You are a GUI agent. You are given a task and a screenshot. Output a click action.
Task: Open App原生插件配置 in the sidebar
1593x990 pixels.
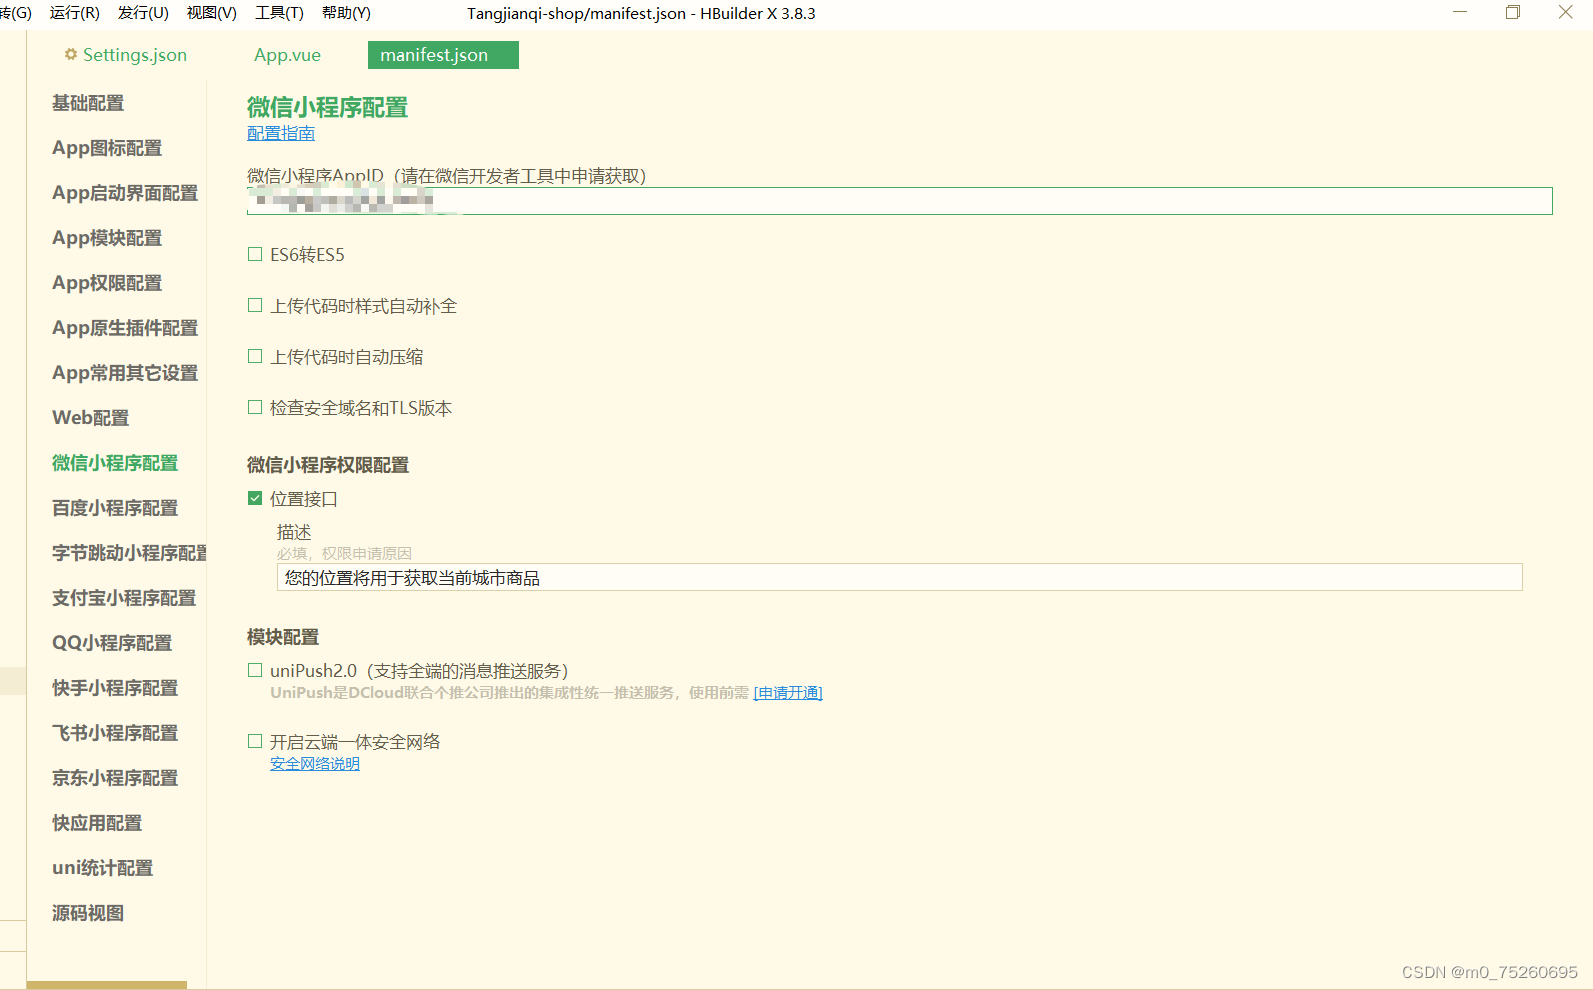point(125,328)
